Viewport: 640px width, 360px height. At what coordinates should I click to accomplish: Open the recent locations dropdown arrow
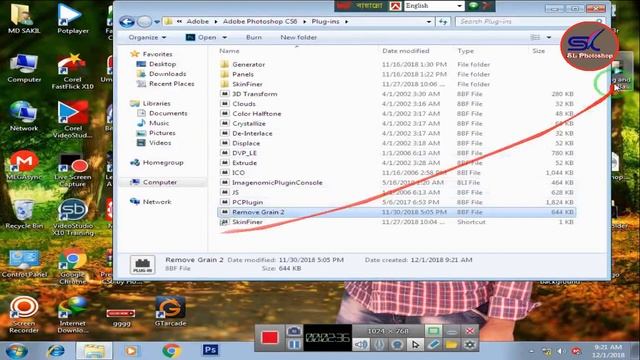pos(157,22)
